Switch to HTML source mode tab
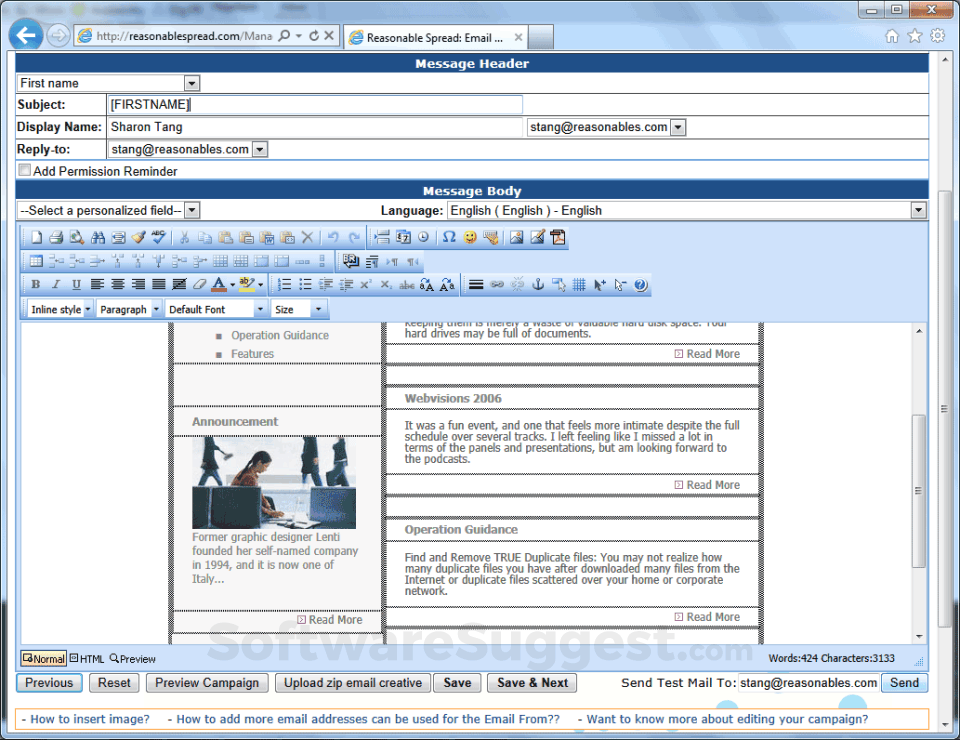The height and width of the screenshot is (740, 960). (x=87, y=659)
